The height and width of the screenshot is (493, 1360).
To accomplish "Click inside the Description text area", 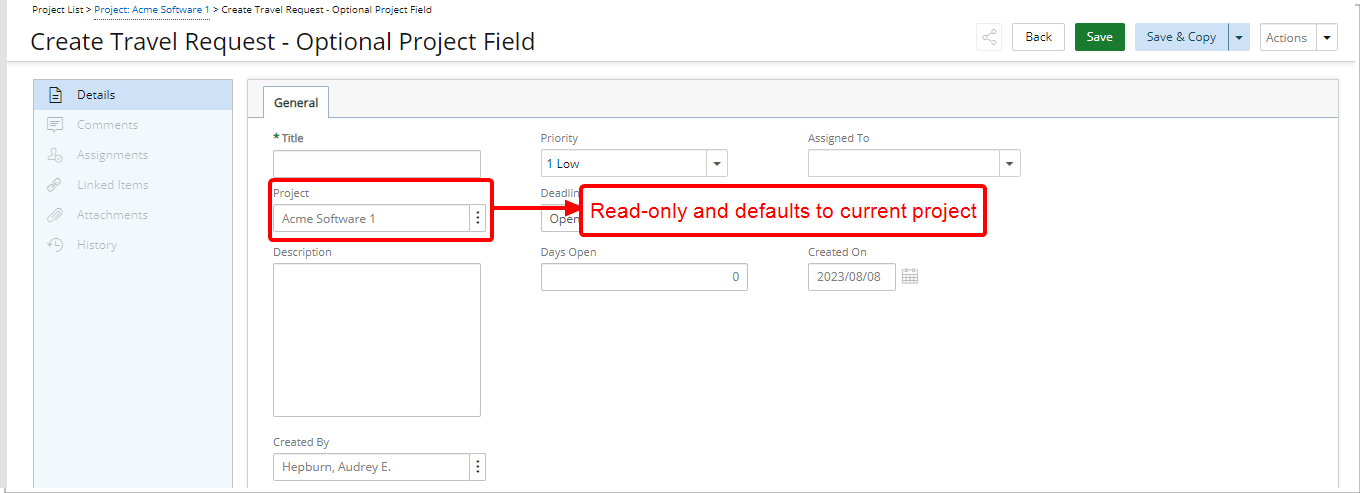I will pyautogui.click(x=376, y=339).
